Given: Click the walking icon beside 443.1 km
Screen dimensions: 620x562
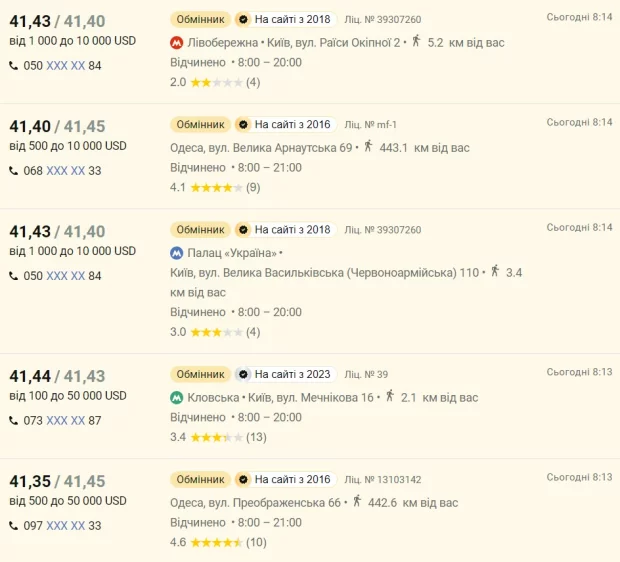Looking at the screenshot, I should (x=368, y=147).
